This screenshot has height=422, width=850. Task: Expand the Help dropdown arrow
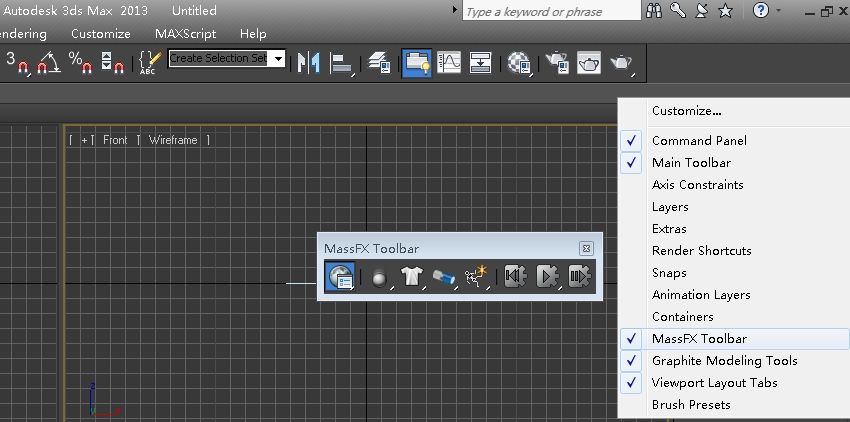779,10
